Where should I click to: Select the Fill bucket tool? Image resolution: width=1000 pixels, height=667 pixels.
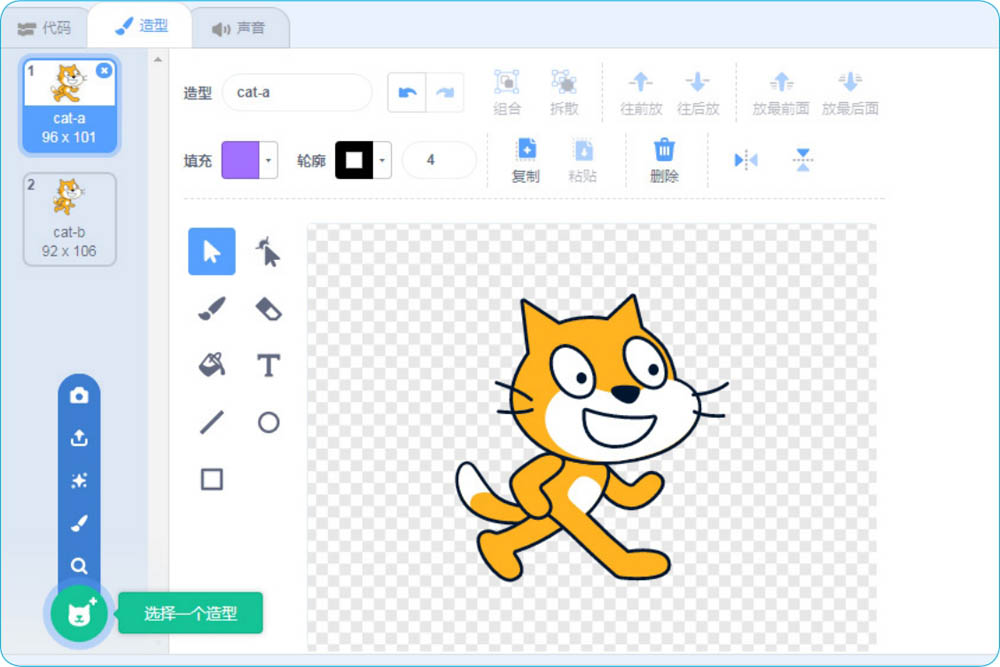pyautogui.click(x=212, y=365)
